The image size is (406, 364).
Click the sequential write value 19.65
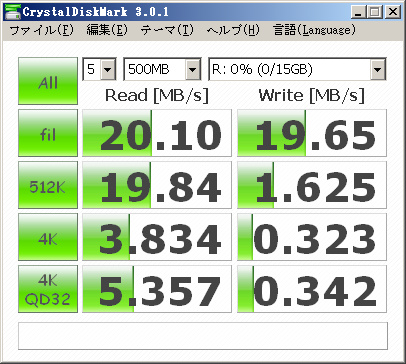[312, 133]
